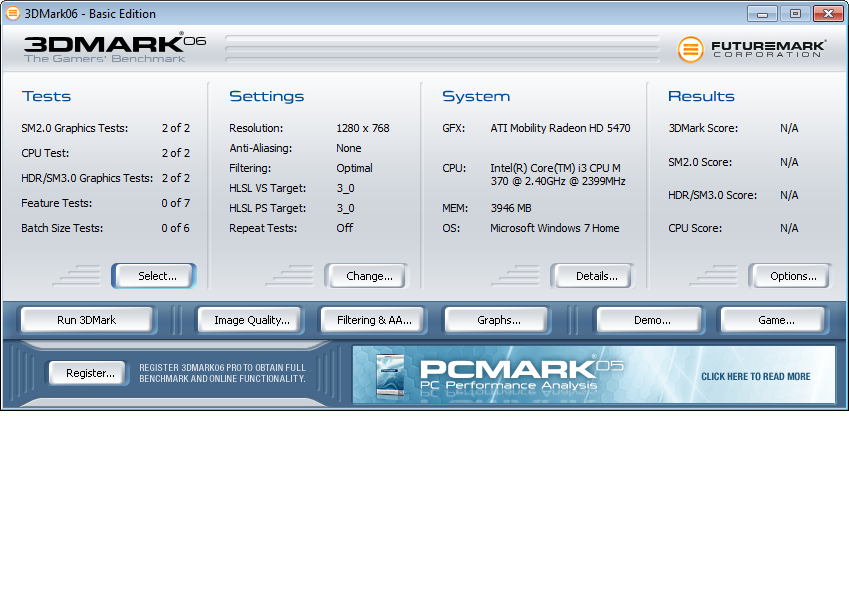Open the results Options... button
The width and height of the screenshot is (849, 600).
(x=790, y=276)
